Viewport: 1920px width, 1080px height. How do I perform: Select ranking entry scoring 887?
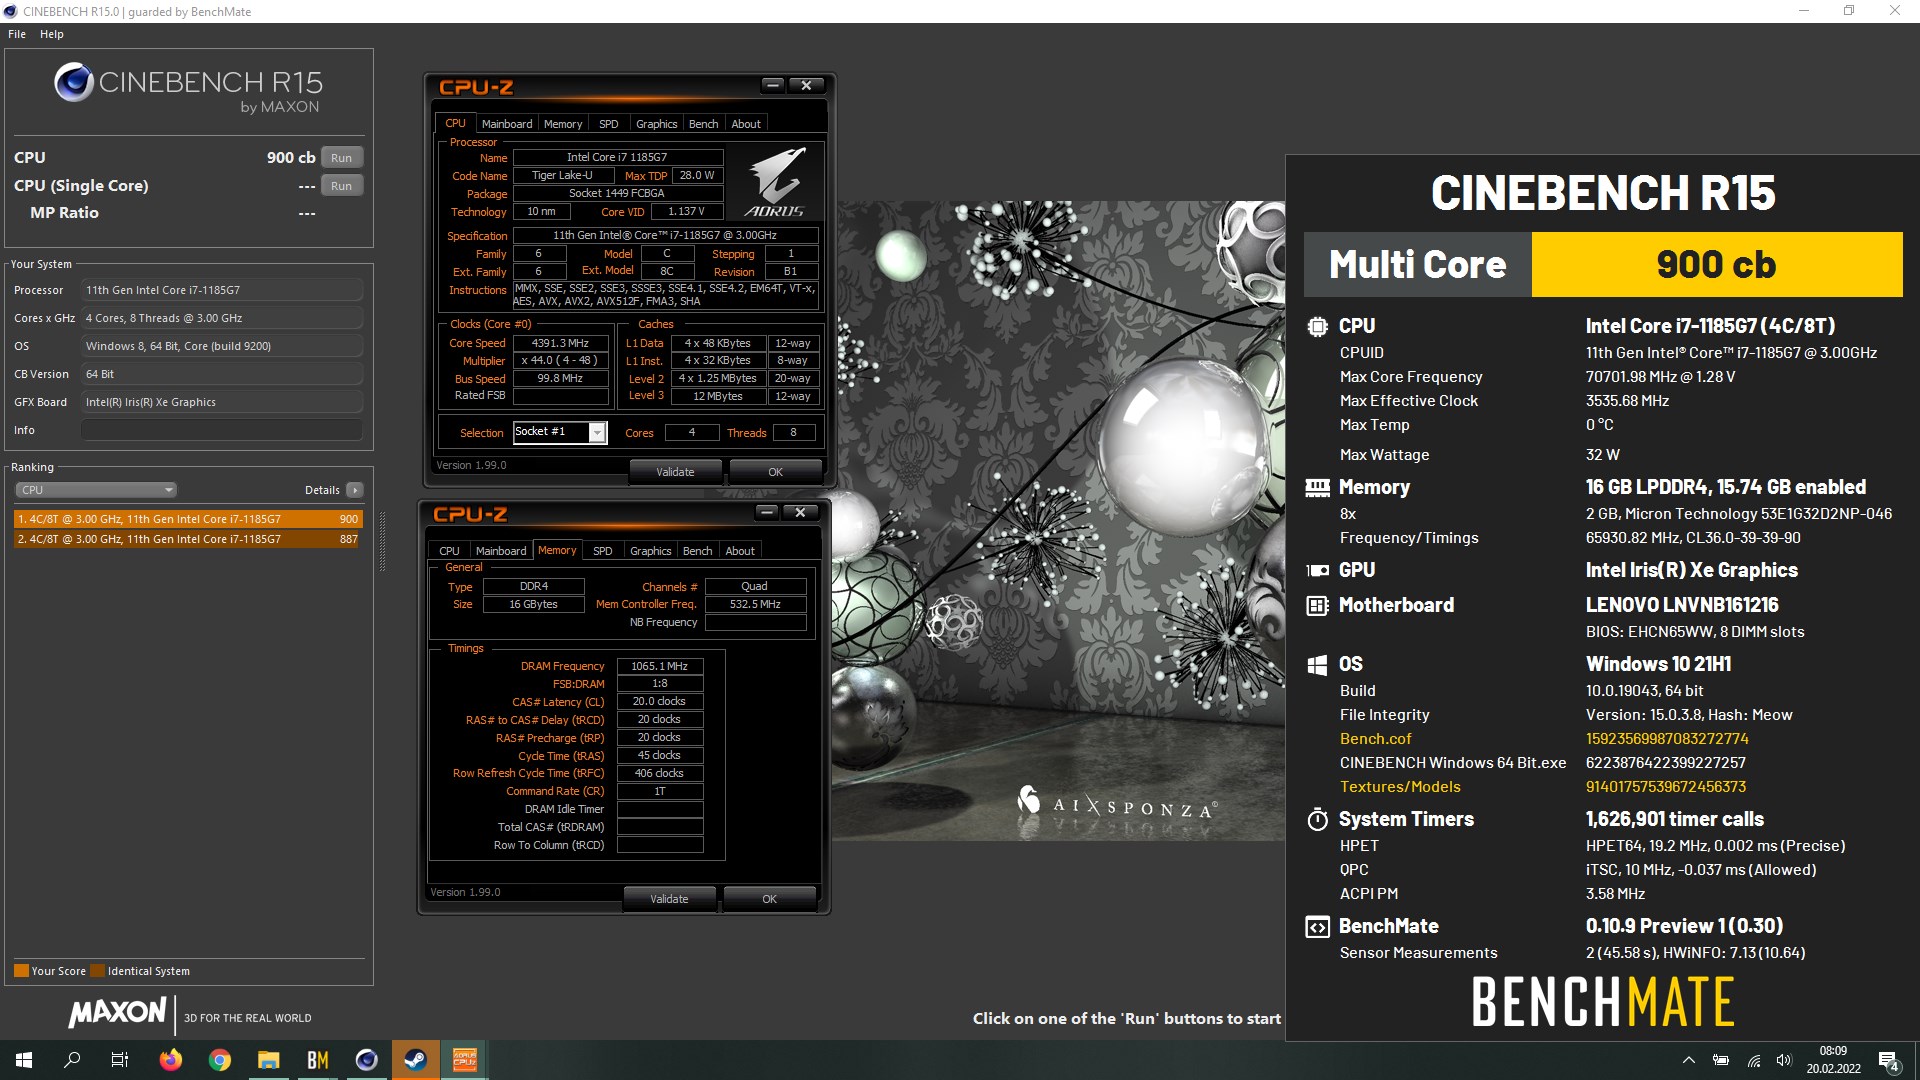(188, 539)
